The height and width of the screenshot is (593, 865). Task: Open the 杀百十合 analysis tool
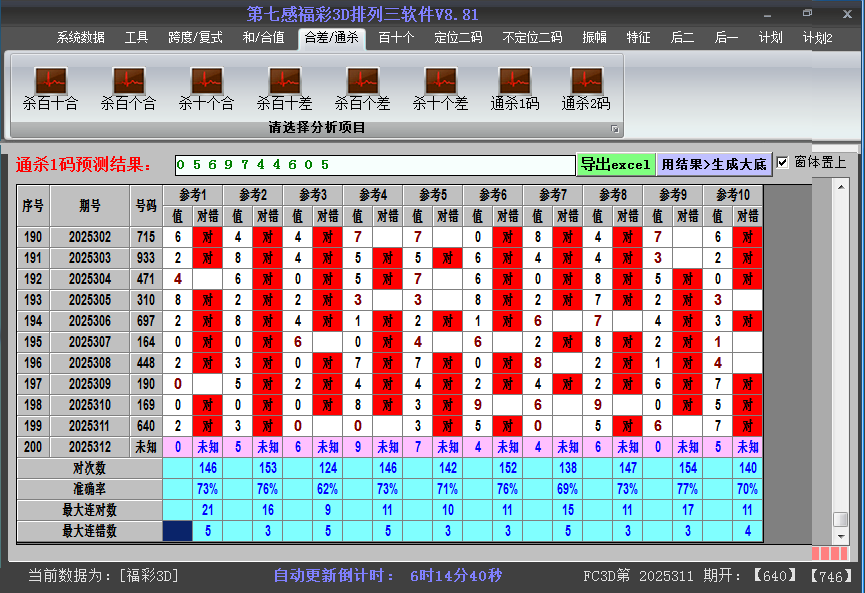tap(50, 88)
